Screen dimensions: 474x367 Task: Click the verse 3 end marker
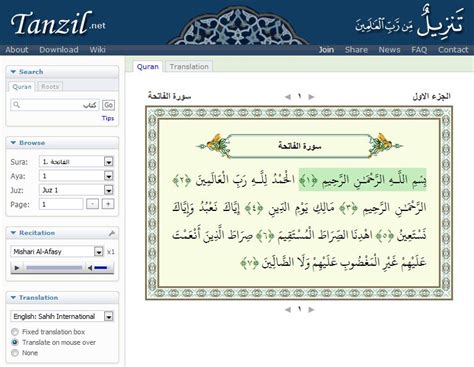click(348, 208)
